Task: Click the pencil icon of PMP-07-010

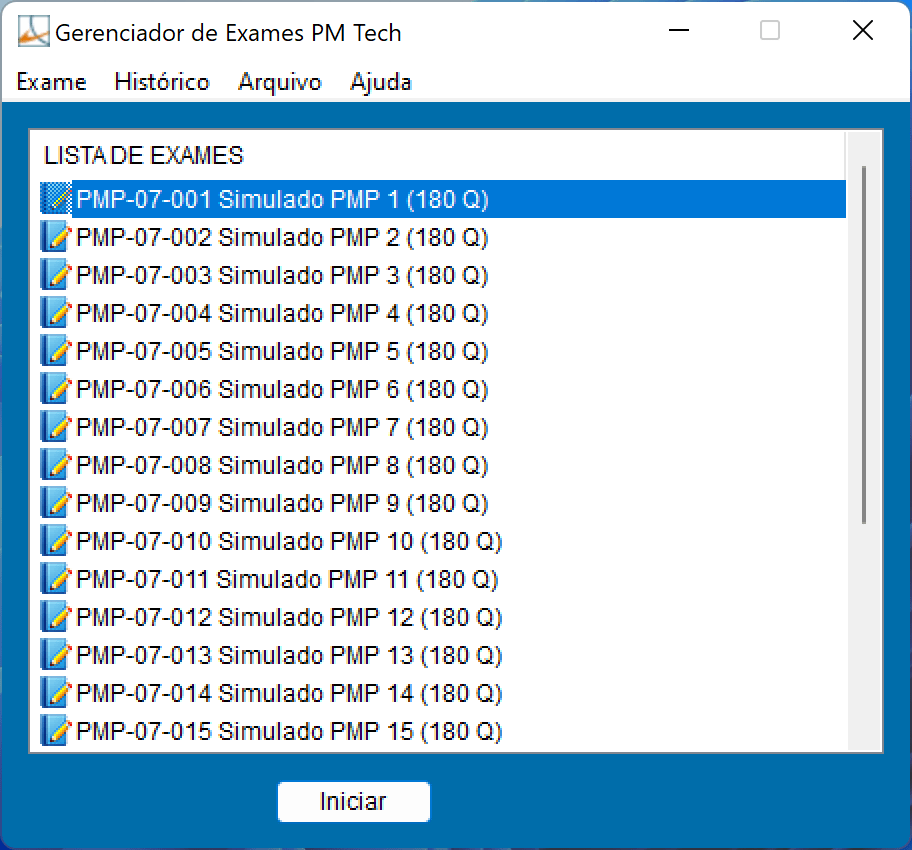Action: (56, 541)
